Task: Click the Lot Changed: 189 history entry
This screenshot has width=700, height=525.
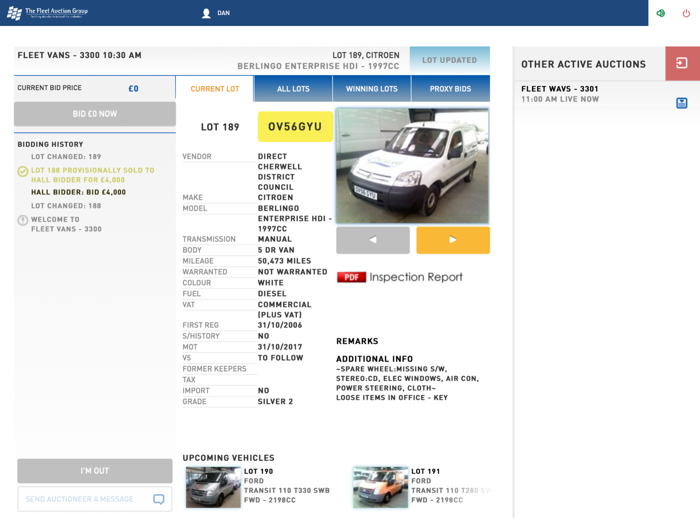Action: coord(66,157)
